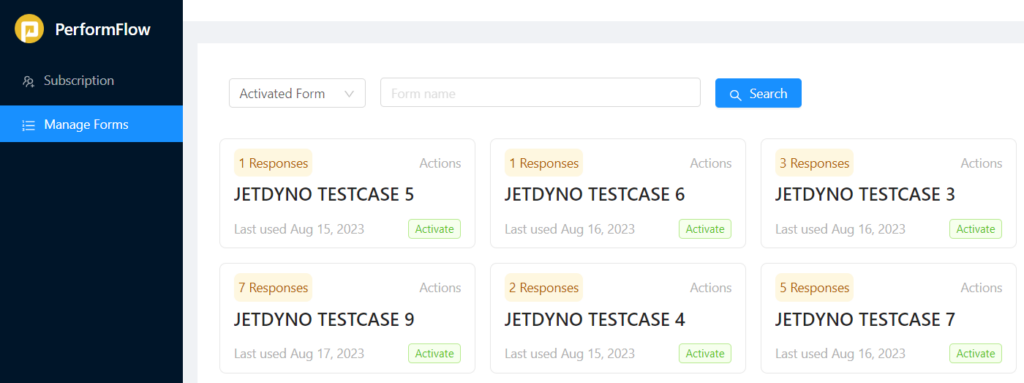Screen dimensions: 1024x383
Task: Click the PerformFlow brand name
Action: (103, 29)
